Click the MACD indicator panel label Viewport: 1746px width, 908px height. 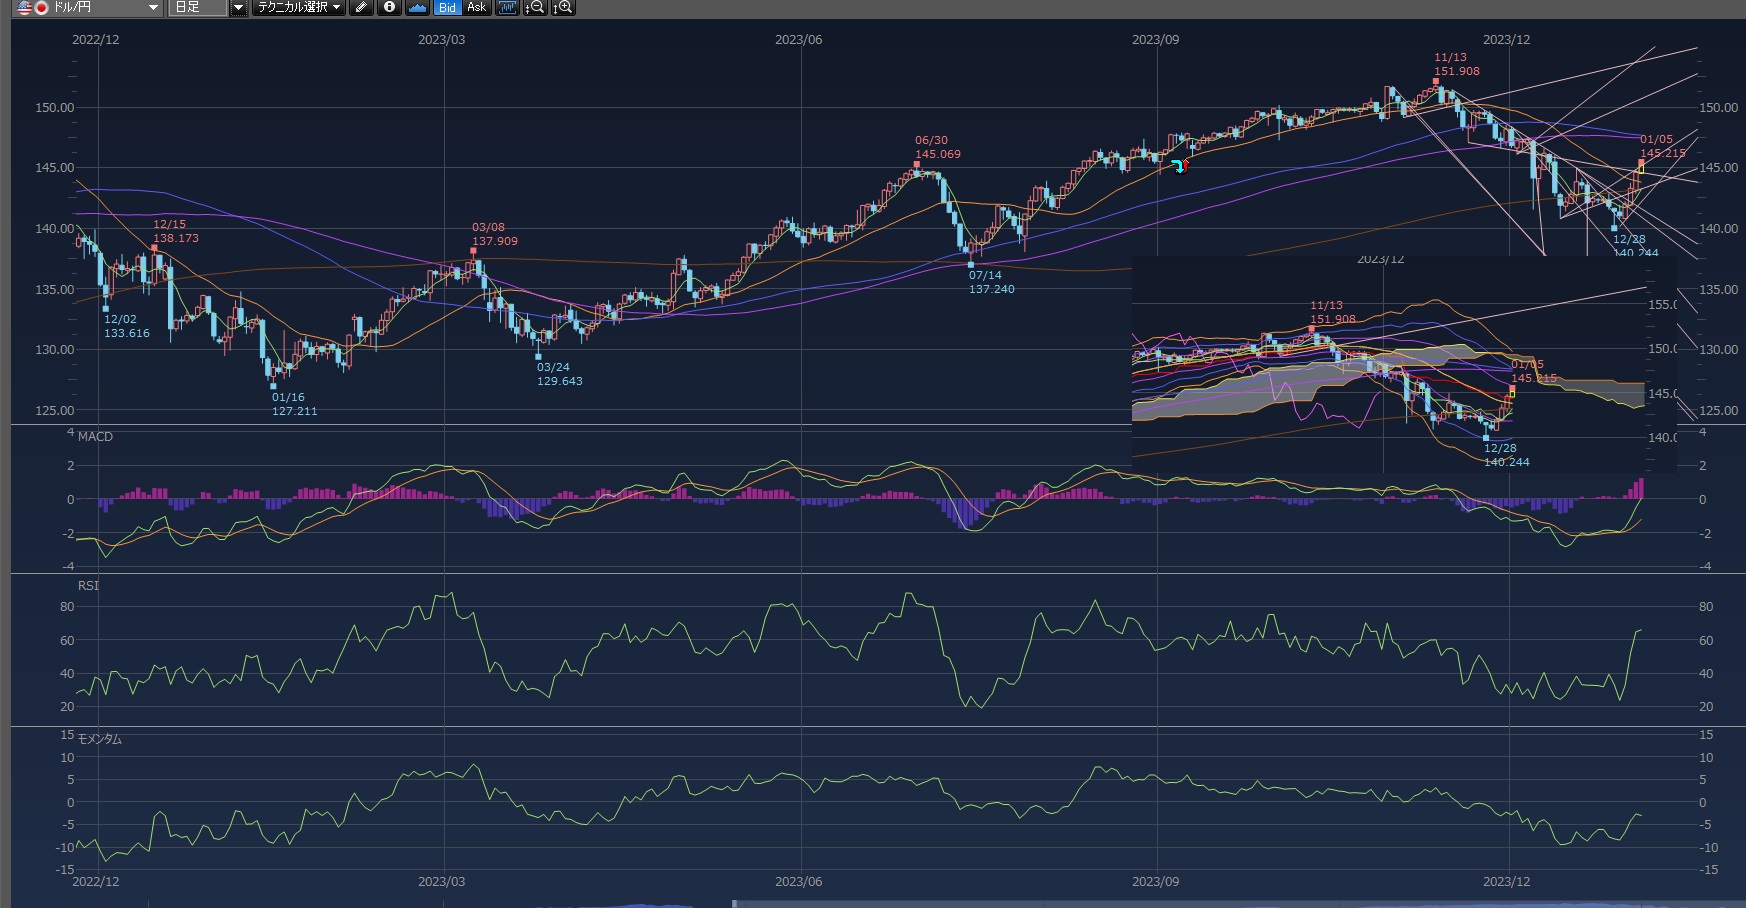95,437
